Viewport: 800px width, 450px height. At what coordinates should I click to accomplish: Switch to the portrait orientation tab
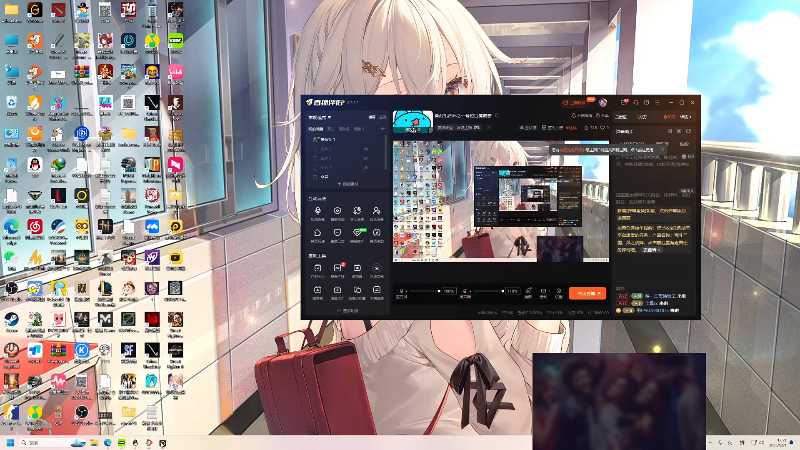(x=383, y=117)
